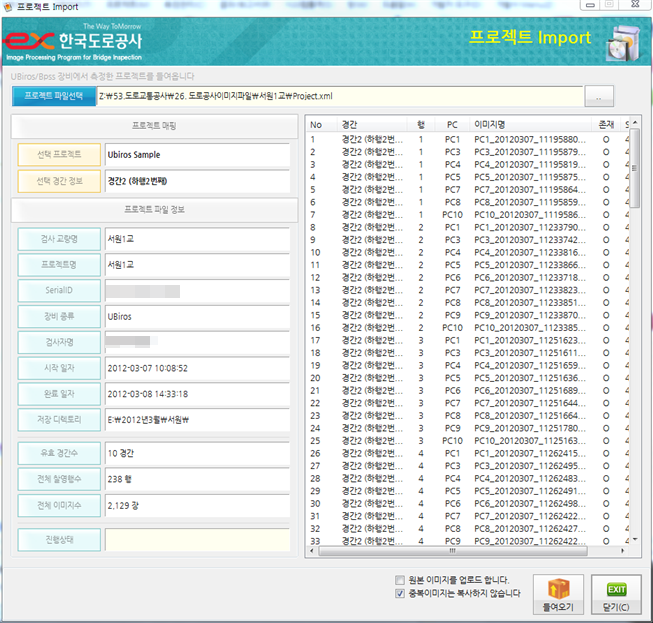
Task: Click the 진행상태 progress field
Action: tap(197, 540)
